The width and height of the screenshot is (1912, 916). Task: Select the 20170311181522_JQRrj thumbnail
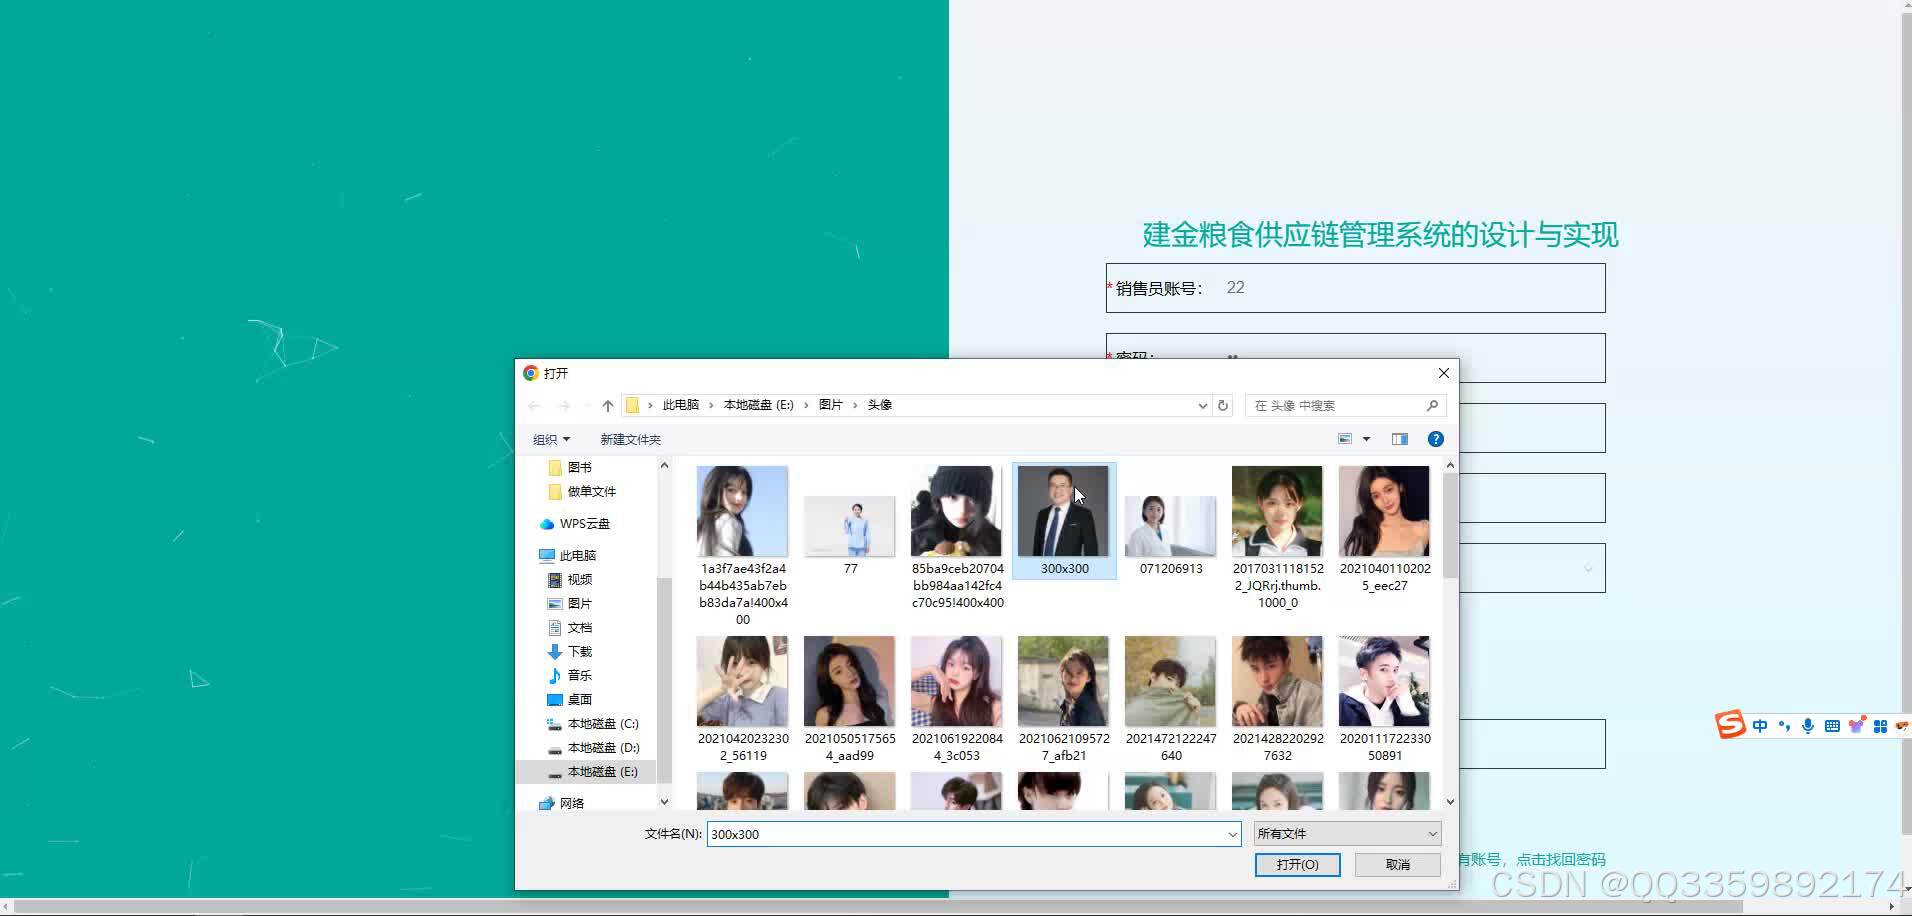tap(1277, 511)
